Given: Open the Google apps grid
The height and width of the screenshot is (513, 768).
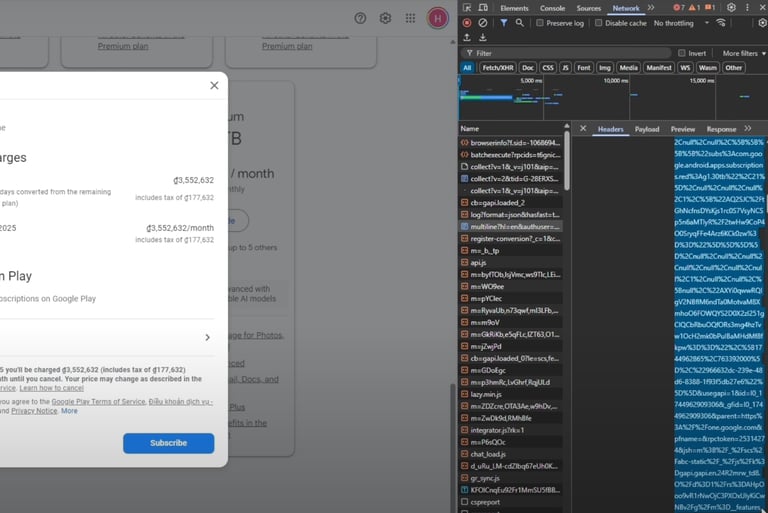Looking at the screenshot, I should click(410, 19).
